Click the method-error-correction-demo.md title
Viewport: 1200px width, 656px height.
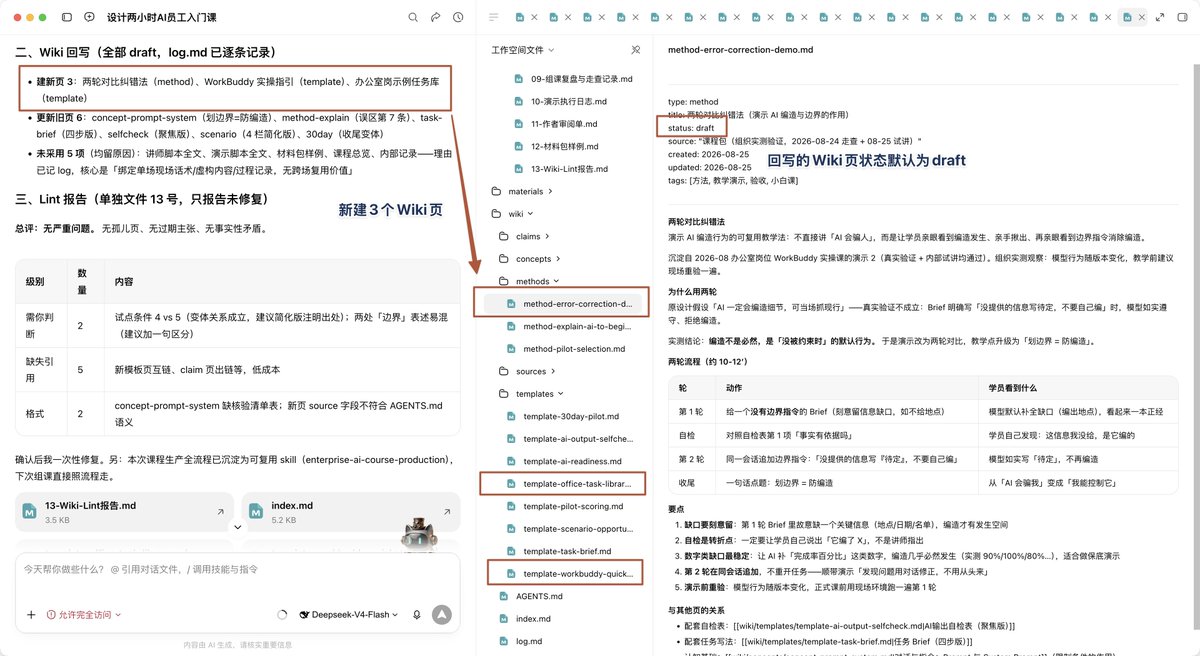tap(740, 49)
